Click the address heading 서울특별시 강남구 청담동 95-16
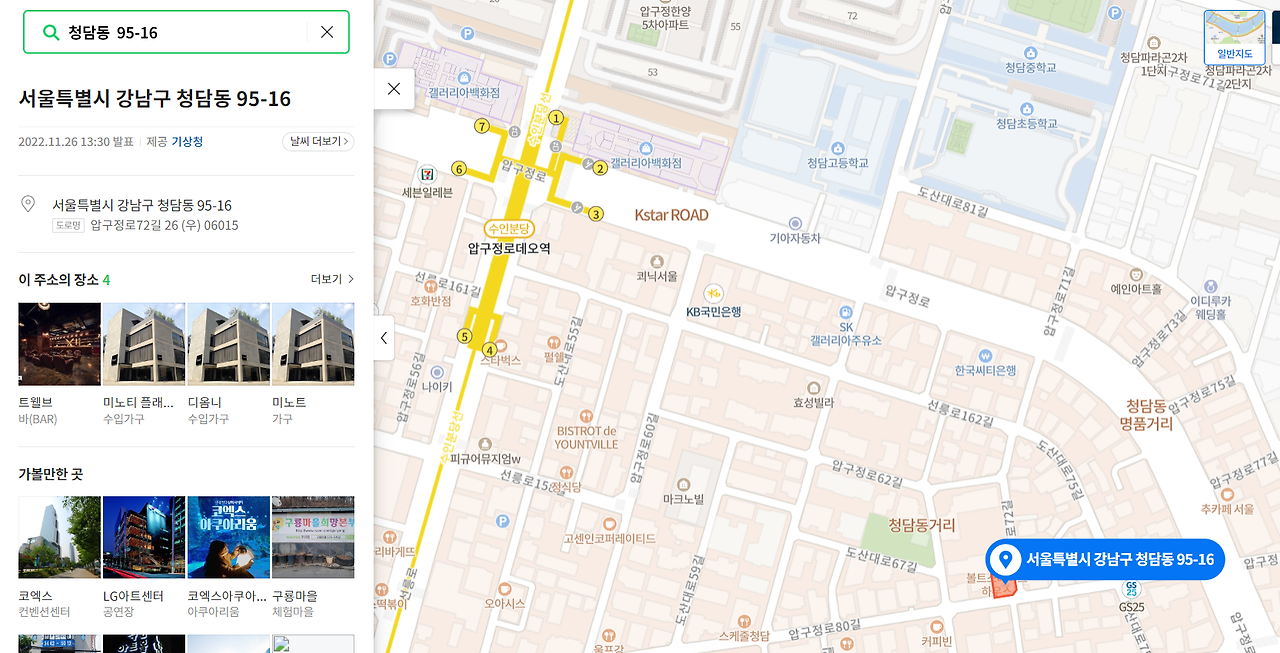Image resolution: width=1280 pixels, height=653 pixels. click(x=155, y=98)
